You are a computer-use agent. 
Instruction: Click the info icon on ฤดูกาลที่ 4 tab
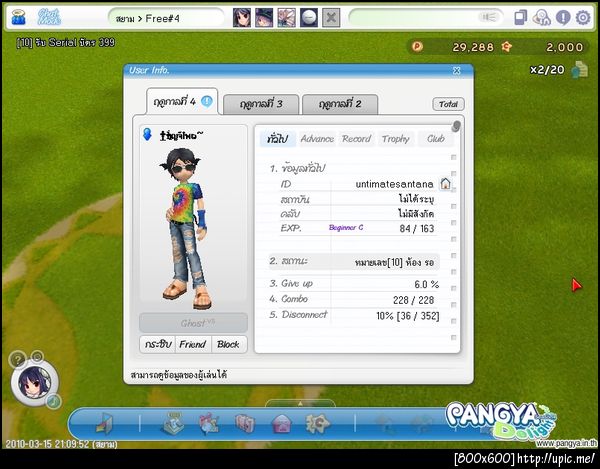[207, 101]
